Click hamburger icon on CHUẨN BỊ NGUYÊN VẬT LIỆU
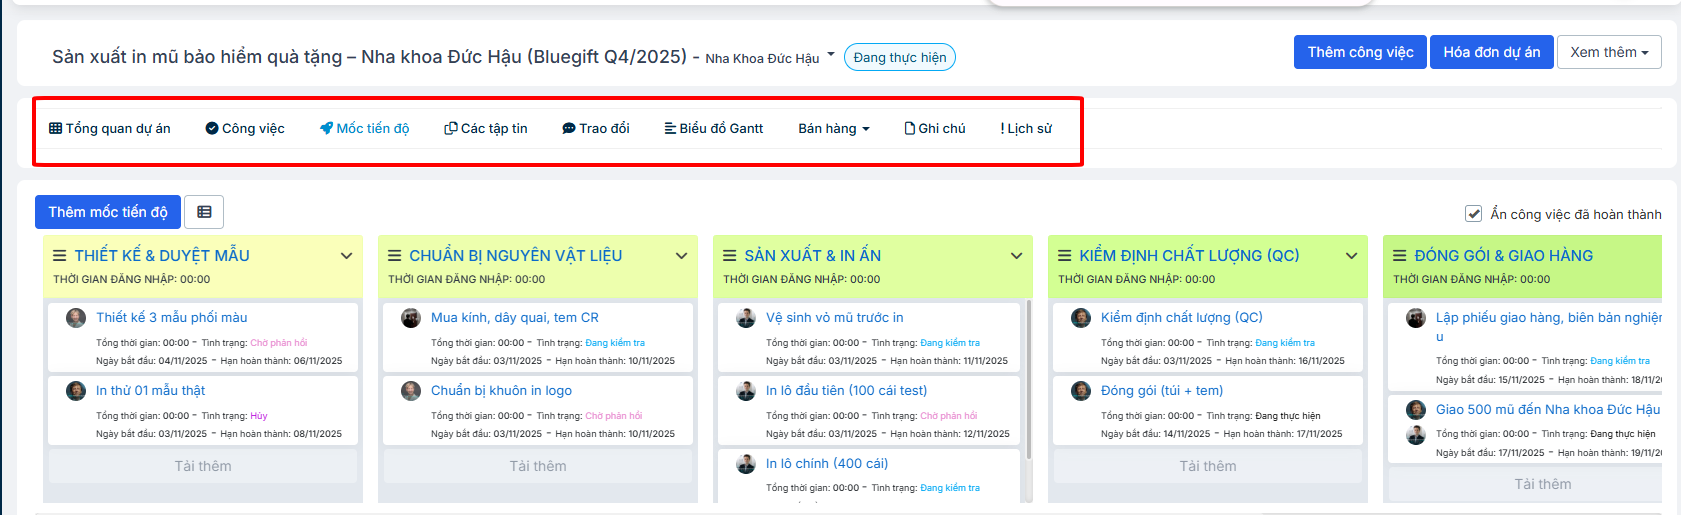The height and width of the screenshot is (515, 1681). pyautogui.click(x=395, y=256)
